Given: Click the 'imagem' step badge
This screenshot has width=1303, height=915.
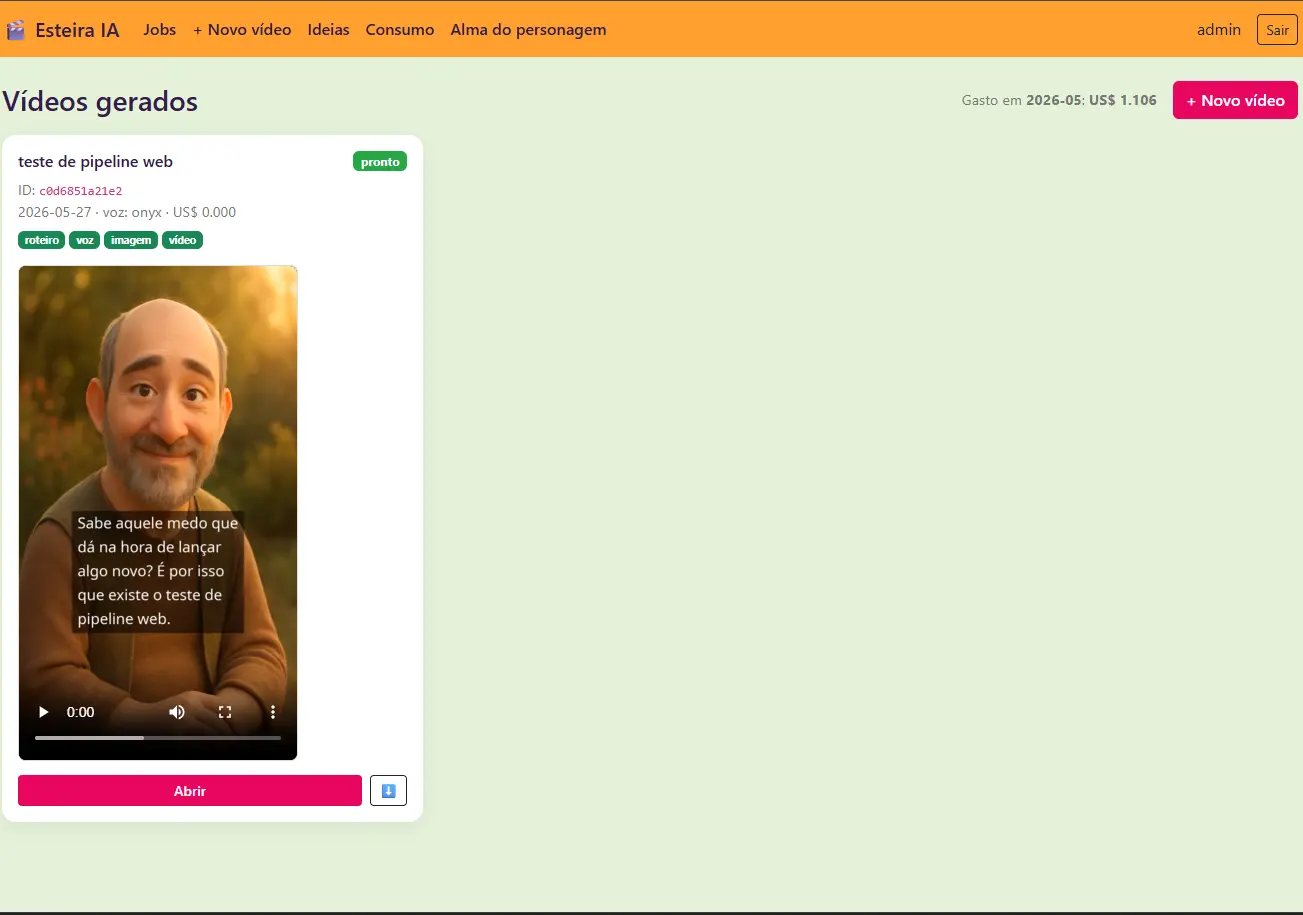Looking at the screenshot, I should [x=131, y=240].
